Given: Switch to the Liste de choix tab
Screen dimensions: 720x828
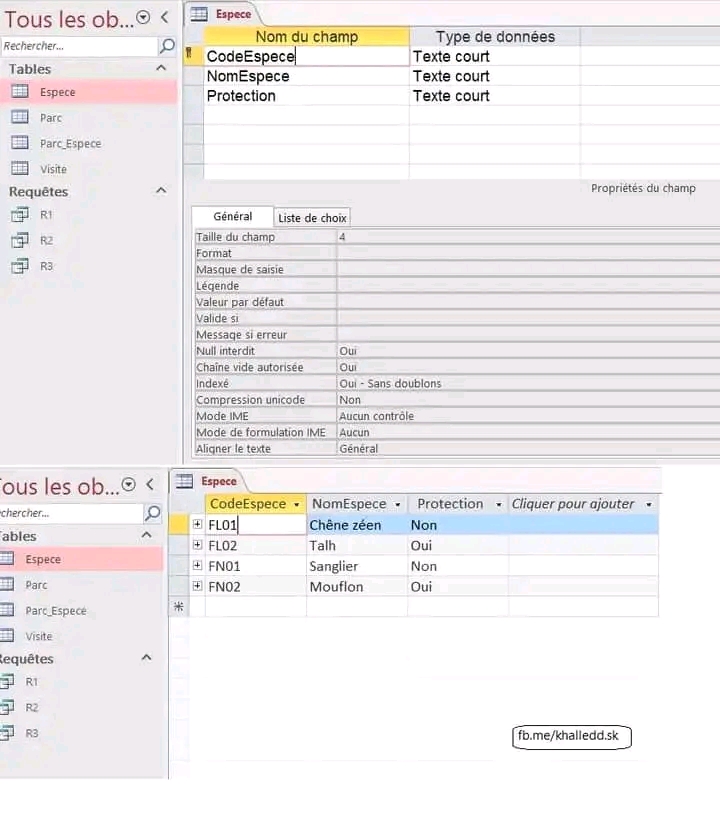Looking at the screenshot, I should click(312, 218).
